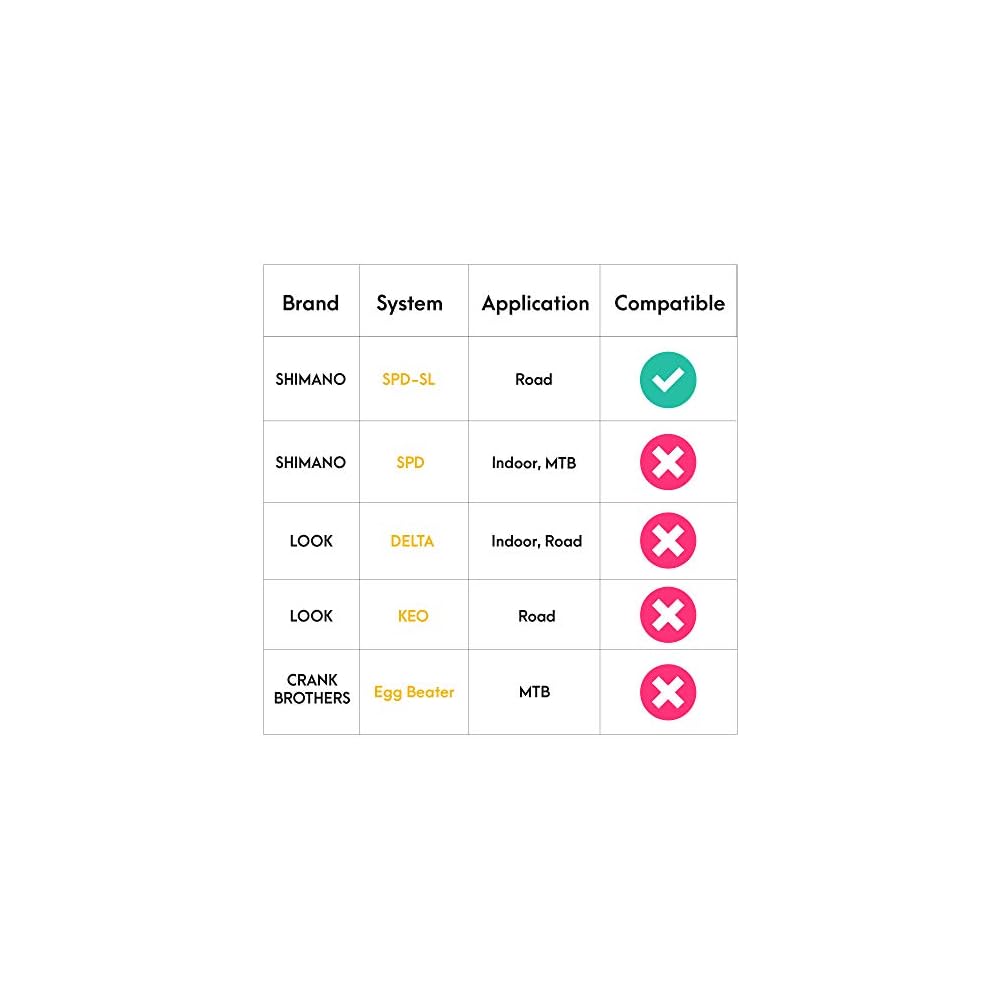Select the Brand column header
The width and height of the screenshot is (1000, 1000).
coord(310,303)
